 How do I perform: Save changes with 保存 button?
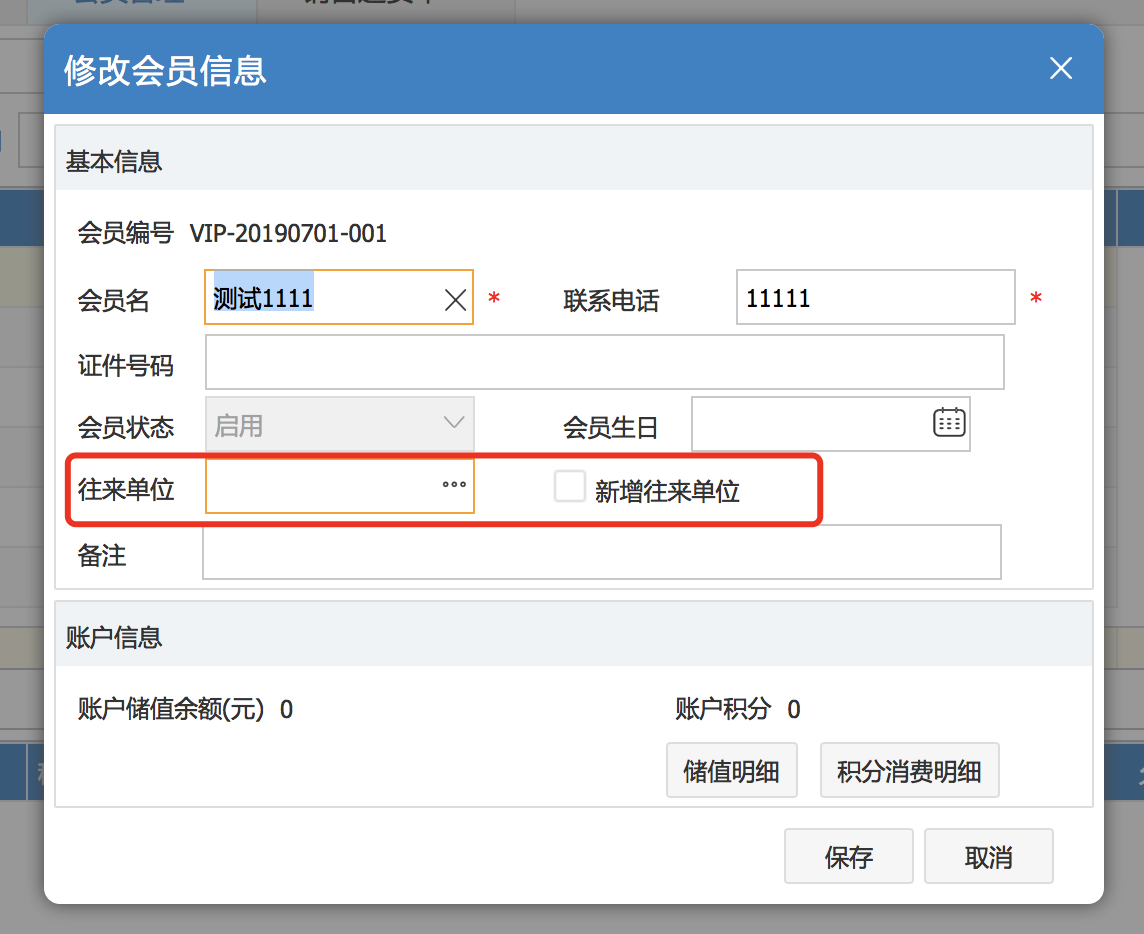pos(849,856)
